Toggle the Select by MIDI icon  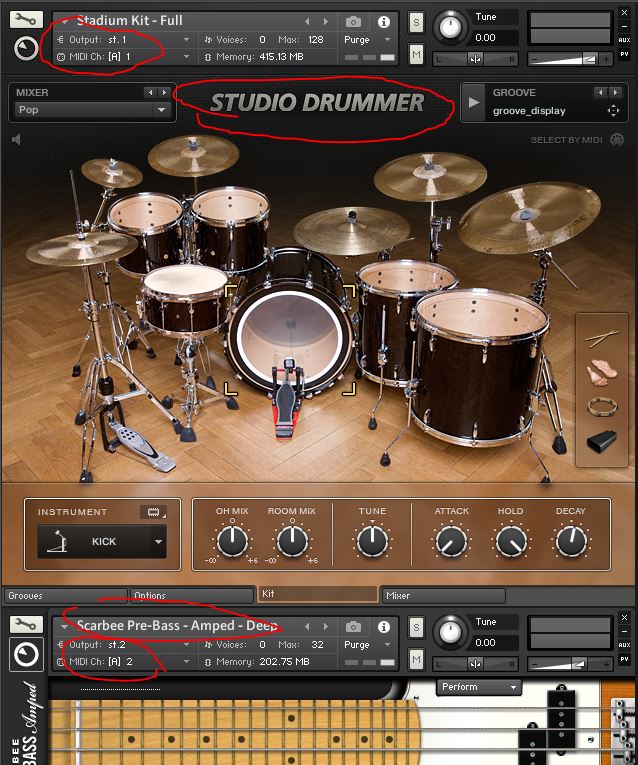coord(617,140)
